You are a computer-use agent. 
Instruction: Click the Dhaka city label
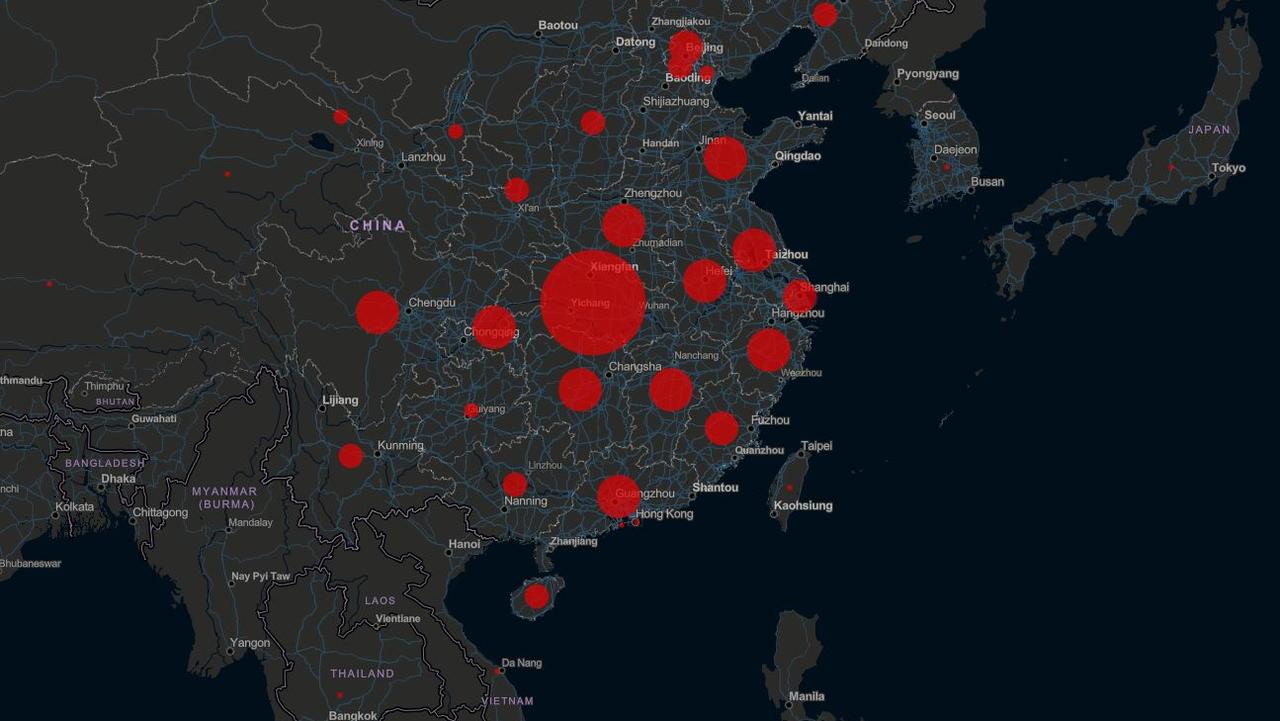tap(118, 479)
